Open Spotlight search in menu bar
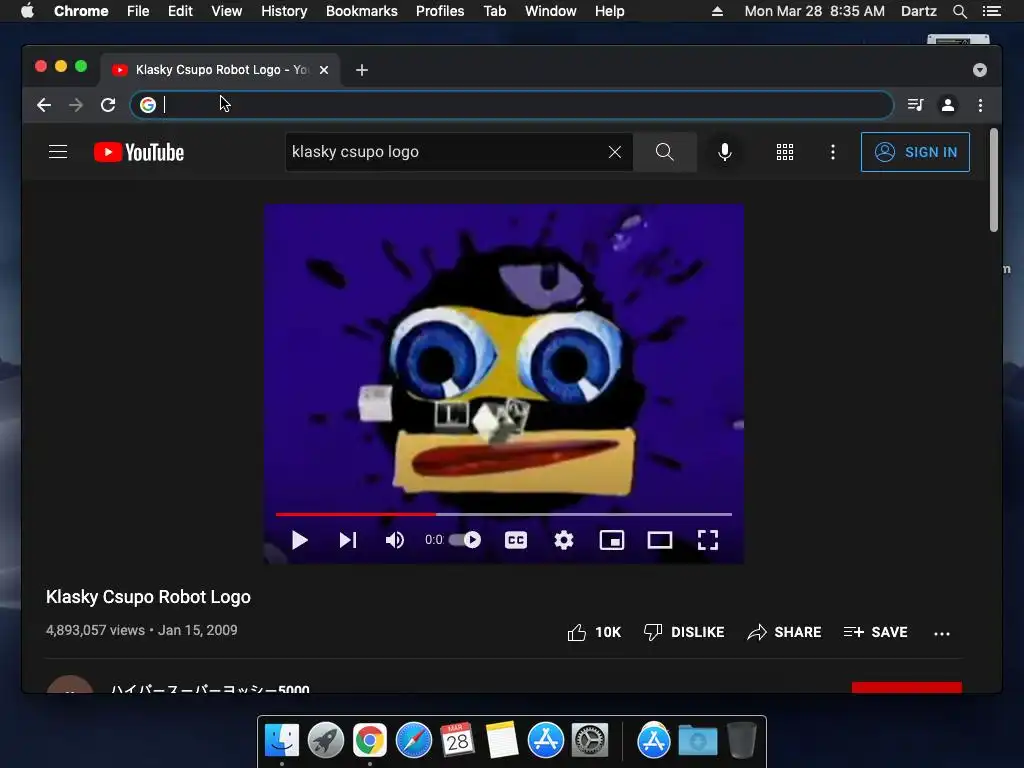Viewport: 1024px width, 768px height. click(x=960, y=11)
